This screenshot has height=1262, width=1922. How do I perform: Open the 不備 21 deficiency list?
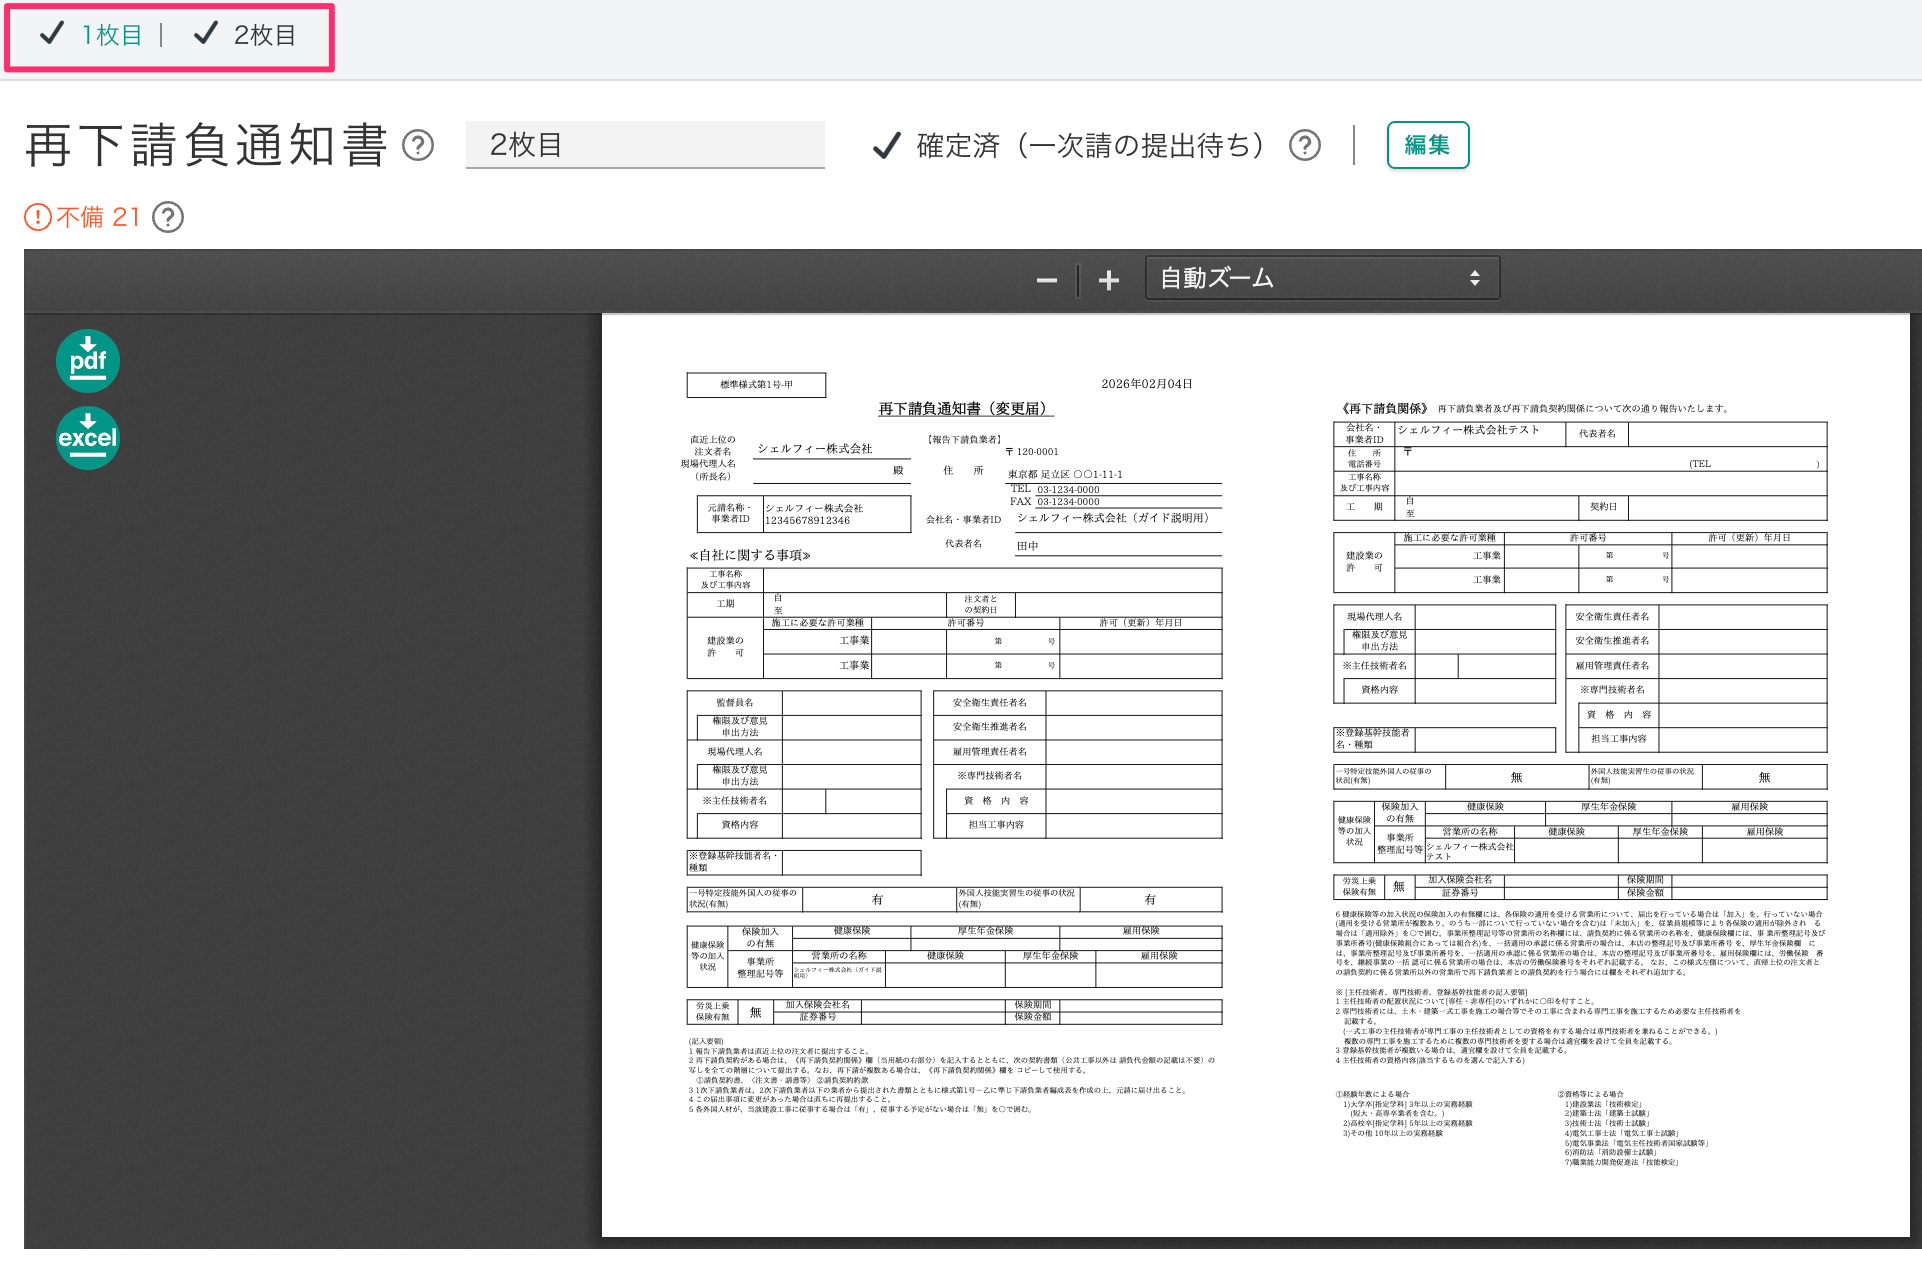click(97, 218)
